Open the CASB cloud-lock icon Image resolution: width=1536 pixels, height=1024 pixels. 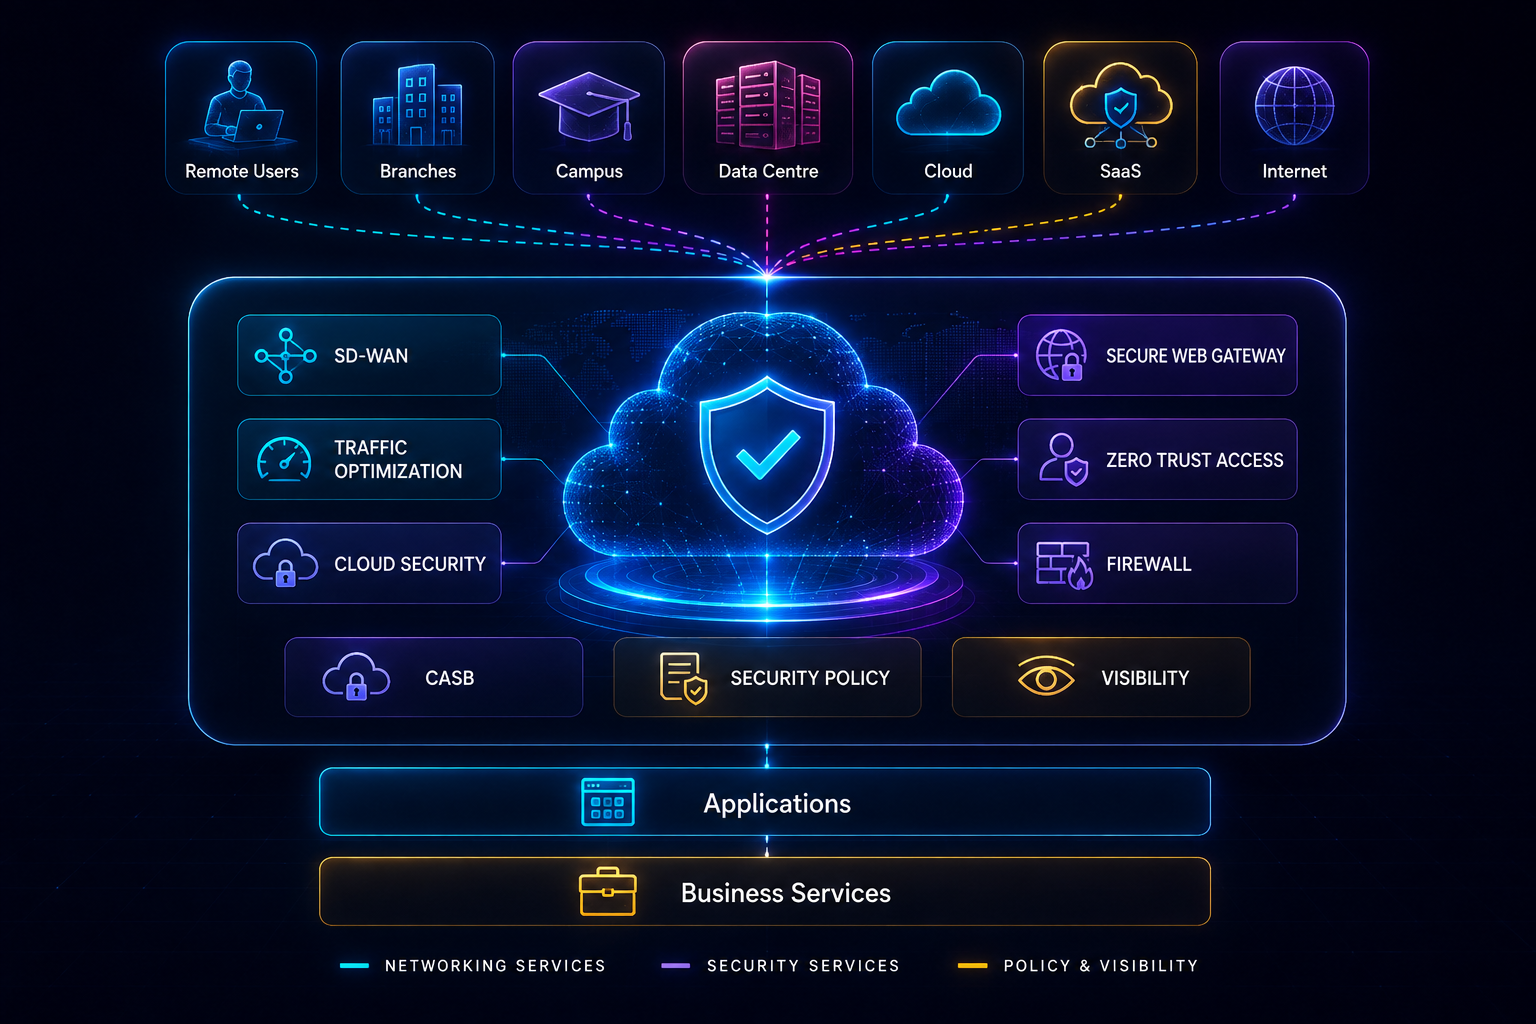[356, 677]
